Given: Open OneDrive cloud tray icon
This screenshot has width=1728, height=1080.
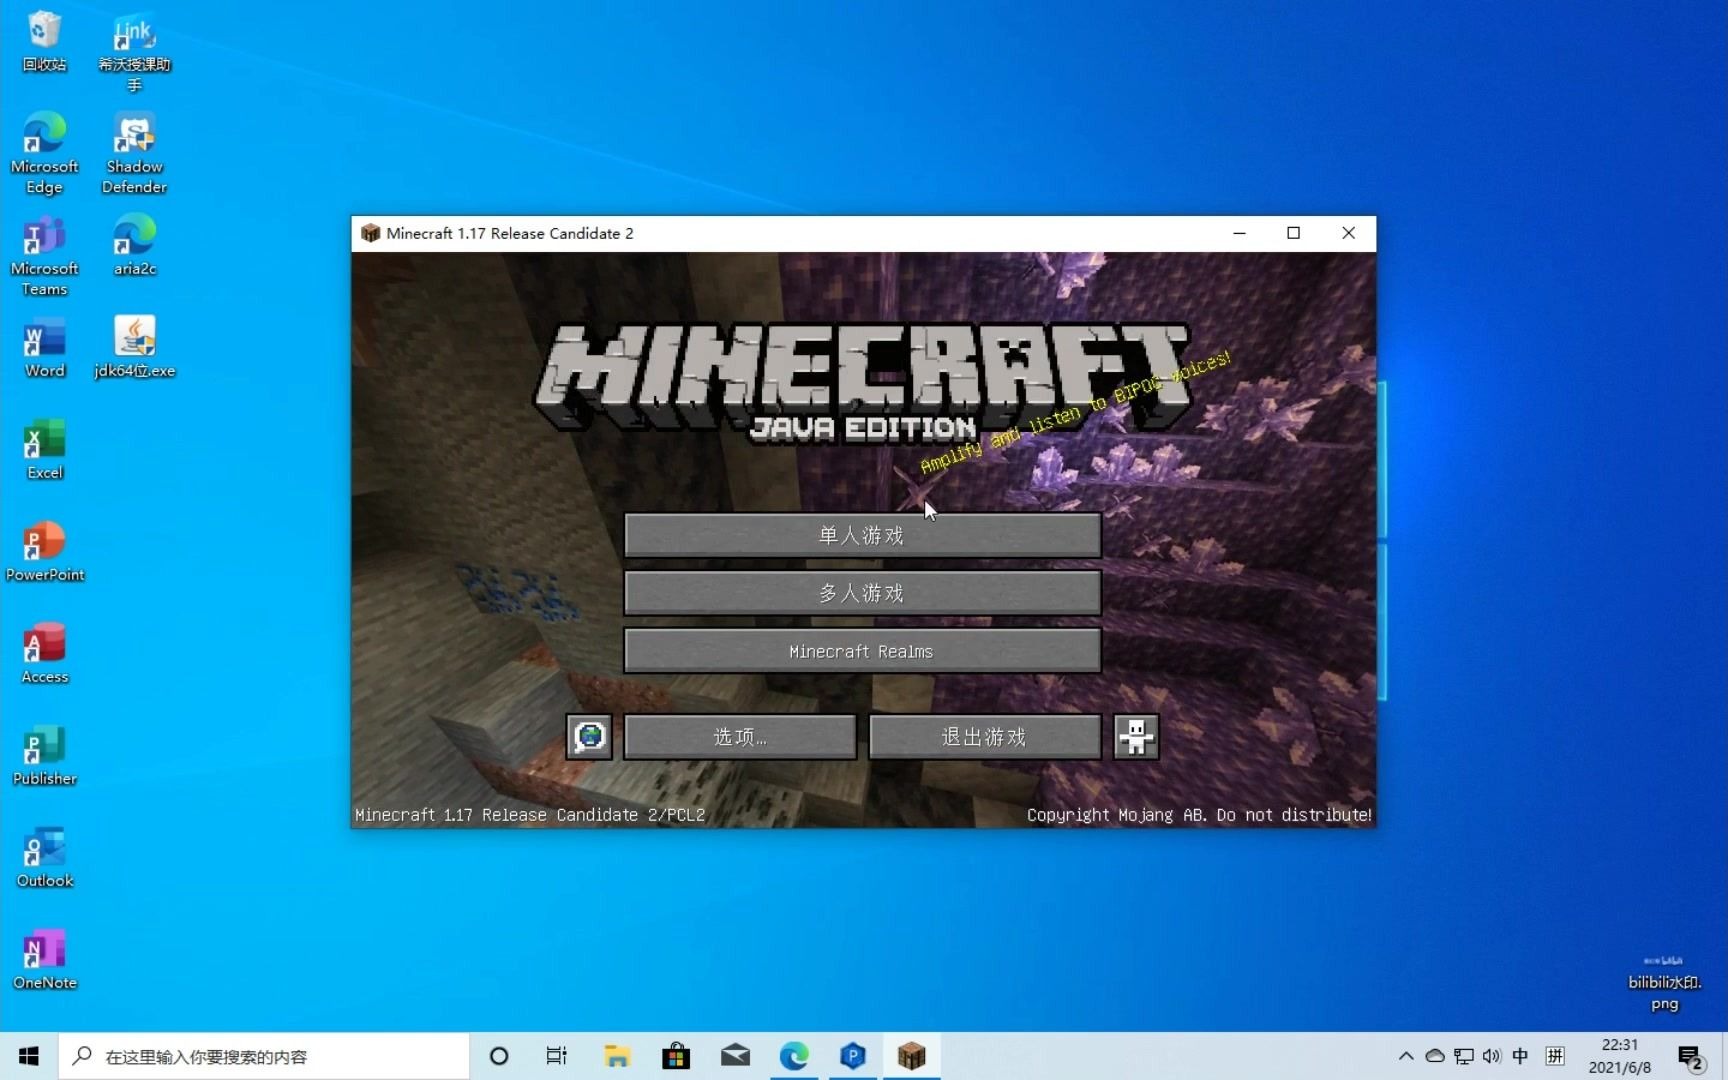Looking at the screenshot, I should [1434, 1056].
